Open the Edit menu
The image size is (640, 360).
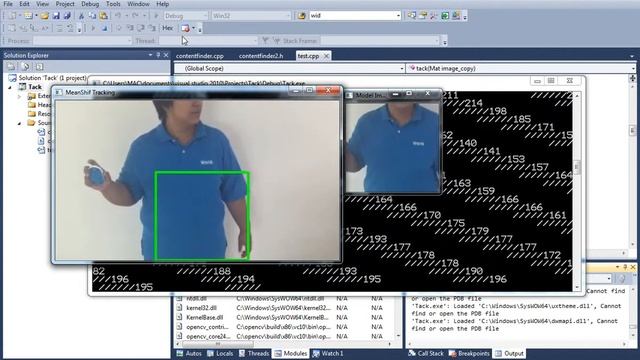(x=24, y=4)
